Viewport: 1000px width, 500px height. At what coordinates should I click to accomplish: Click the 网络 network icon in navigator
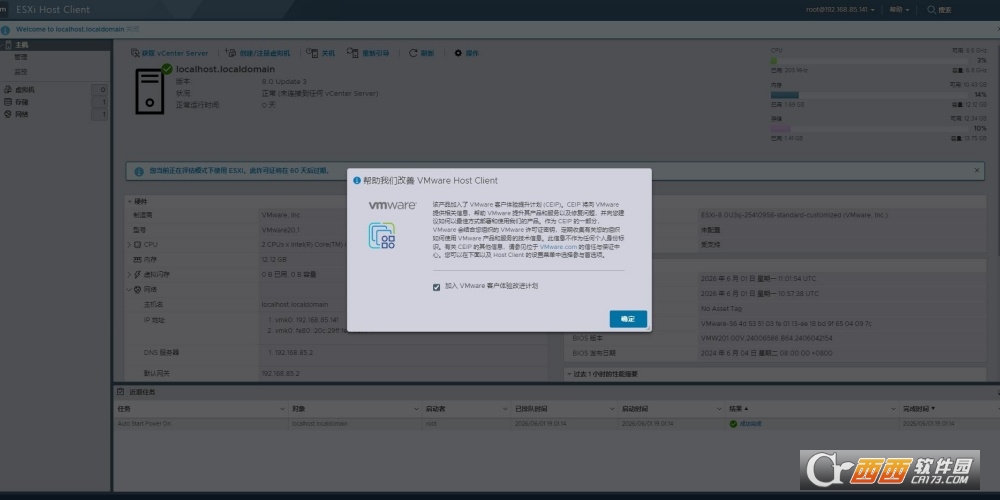[8, 114]
